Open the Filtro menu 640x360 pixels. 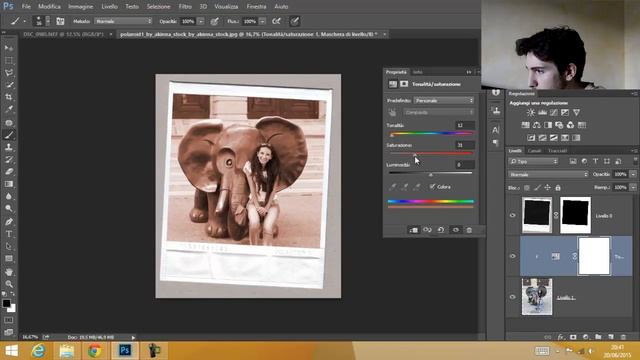click(185, 7)
